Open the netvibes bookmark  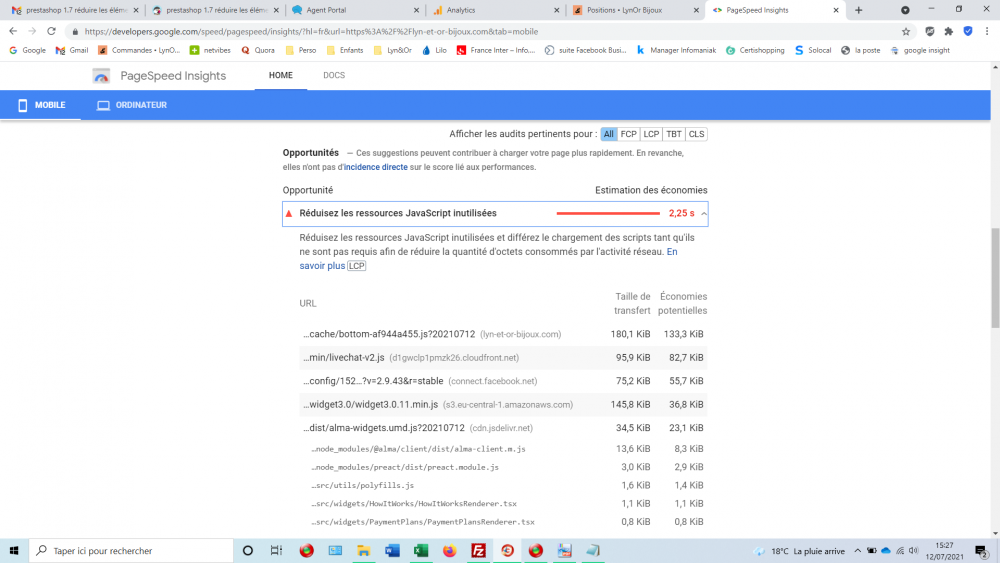(x=210, y=50)
